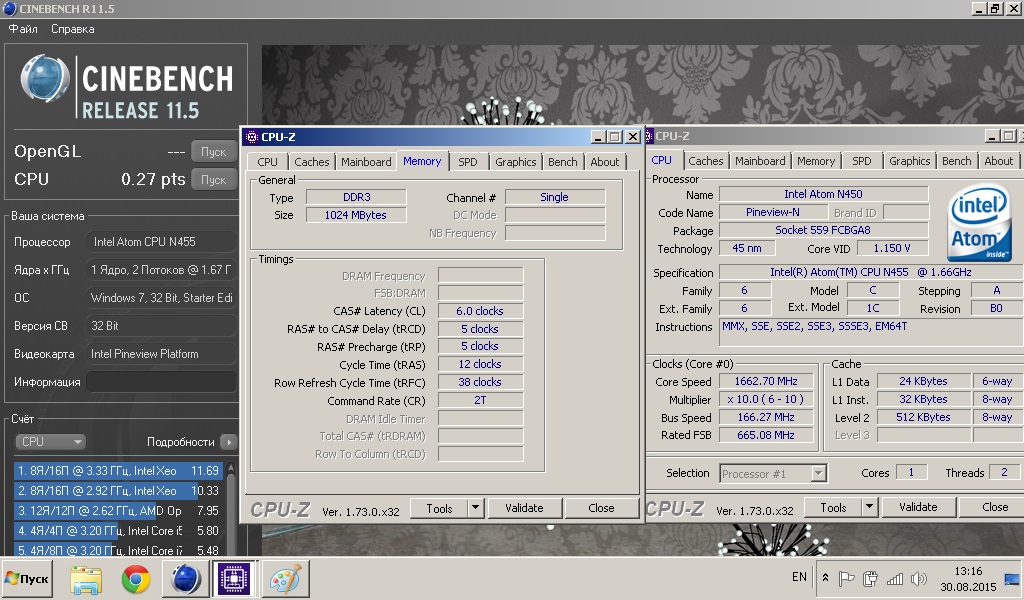Image resolution: width=1024 pixels, height=600 pixels.
Task: Open Paint from the taskbar palette icon
Action: click(285, 578)
